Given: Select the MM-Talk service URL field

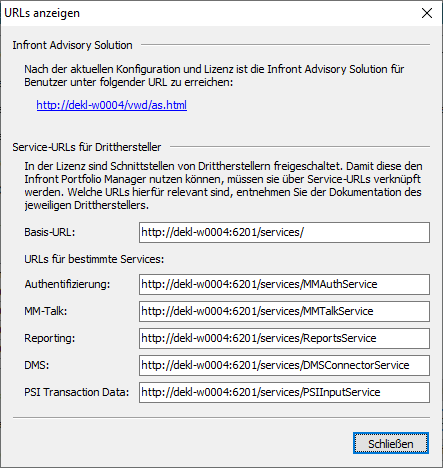Looking at the screenshot, I should click(284, 311).
